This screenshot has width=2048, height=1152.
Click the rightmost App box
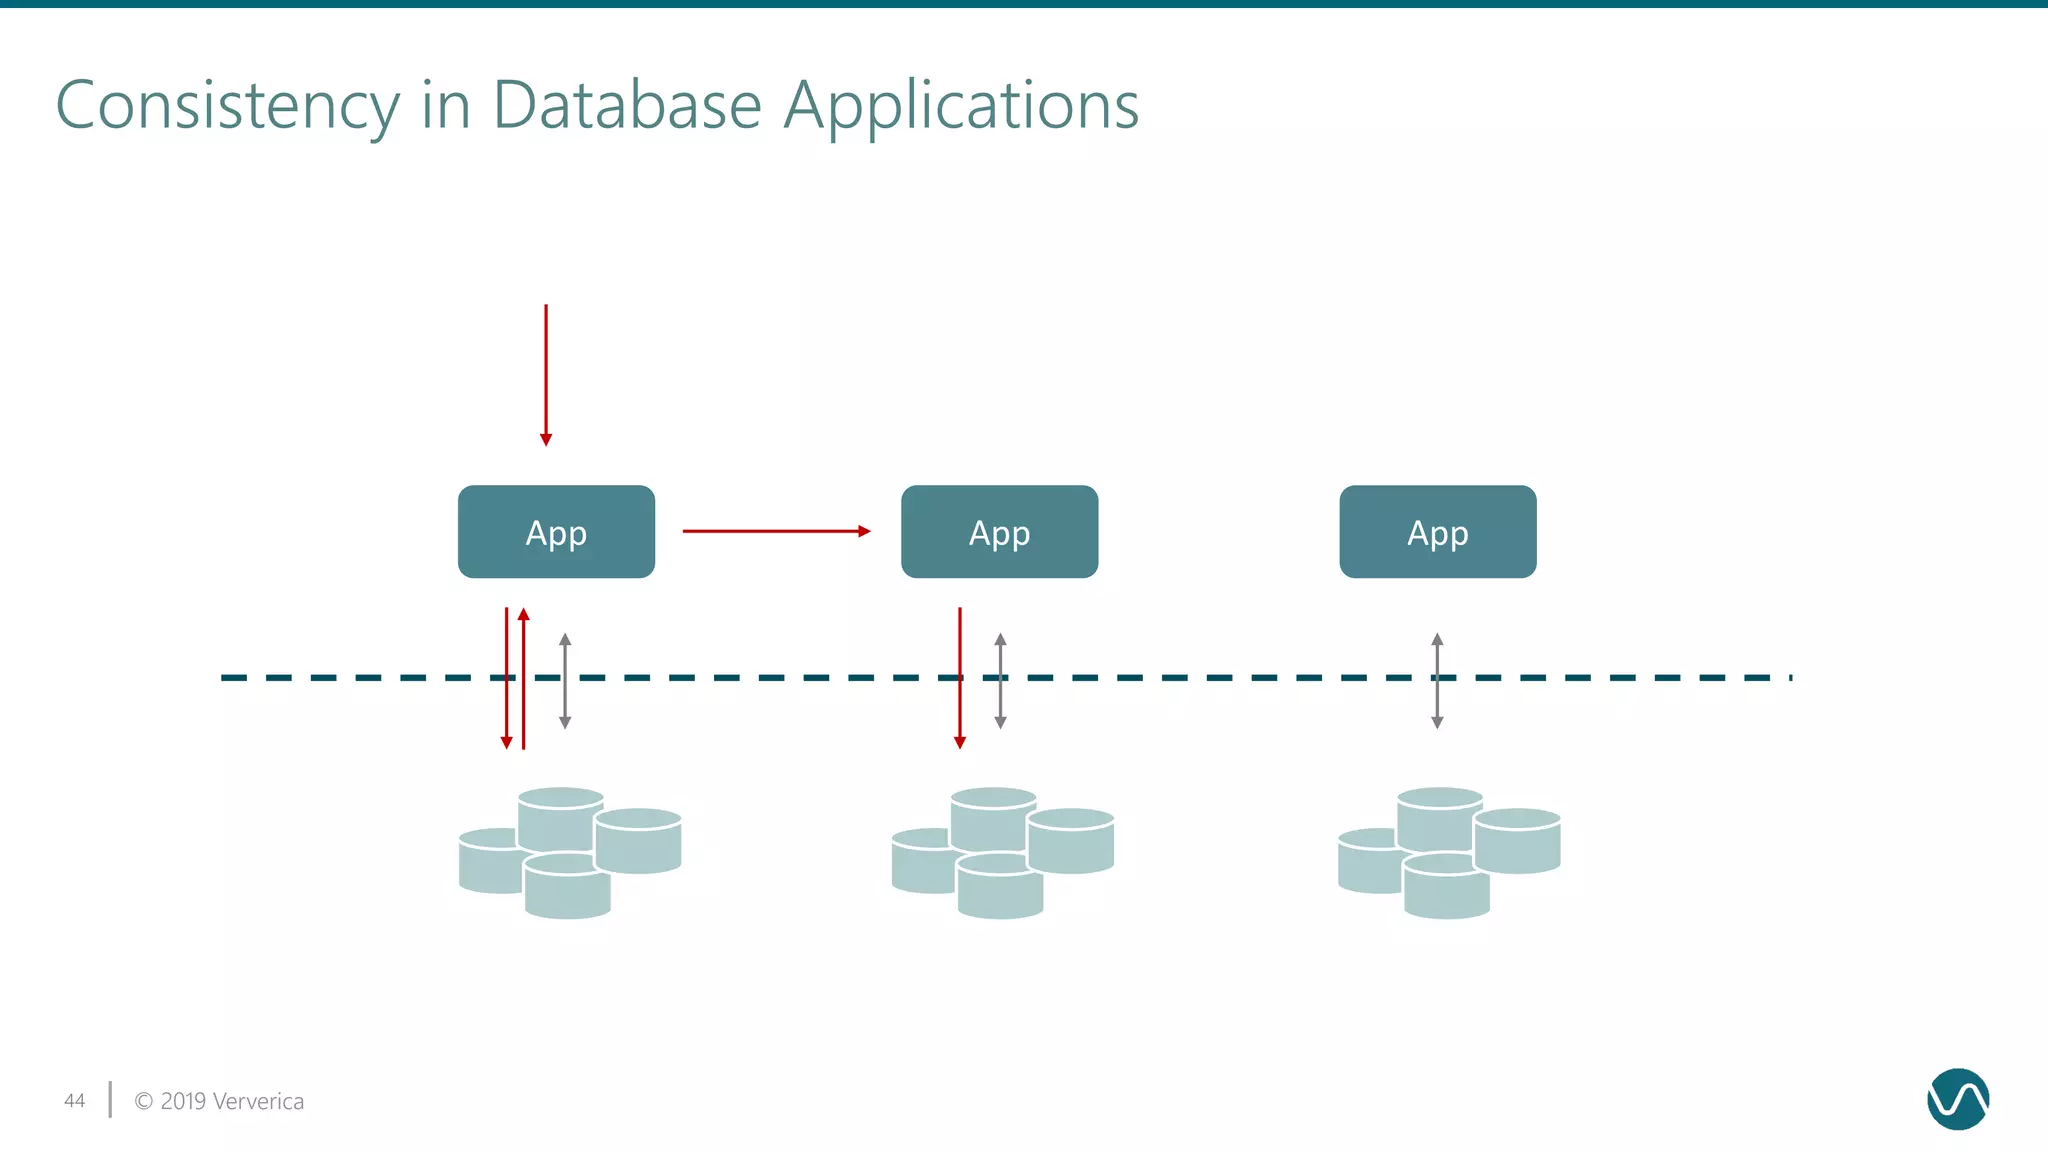pyautogui.click(x=1437, y=532)
